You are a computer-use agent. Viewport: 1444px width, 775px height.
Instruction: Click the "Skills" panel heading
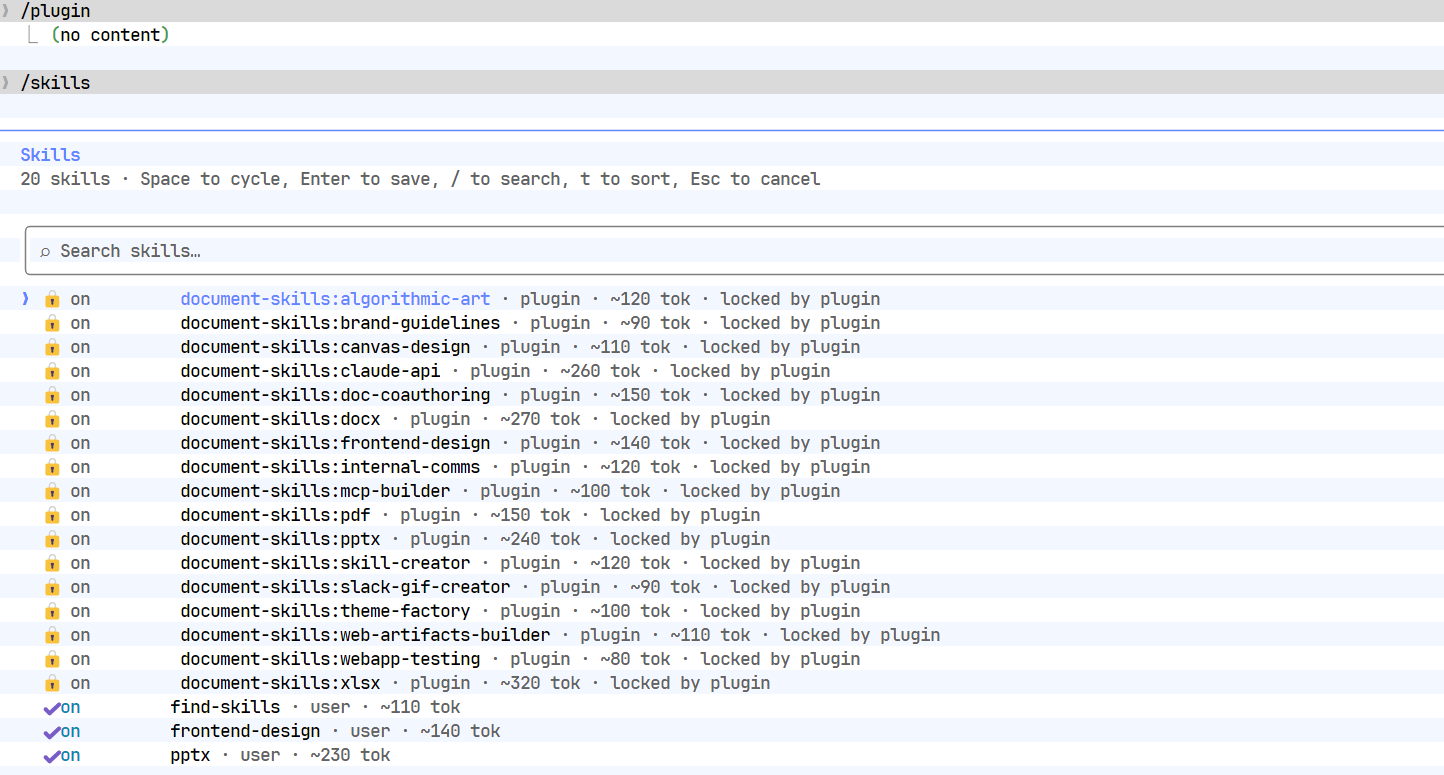pos(50,155)
